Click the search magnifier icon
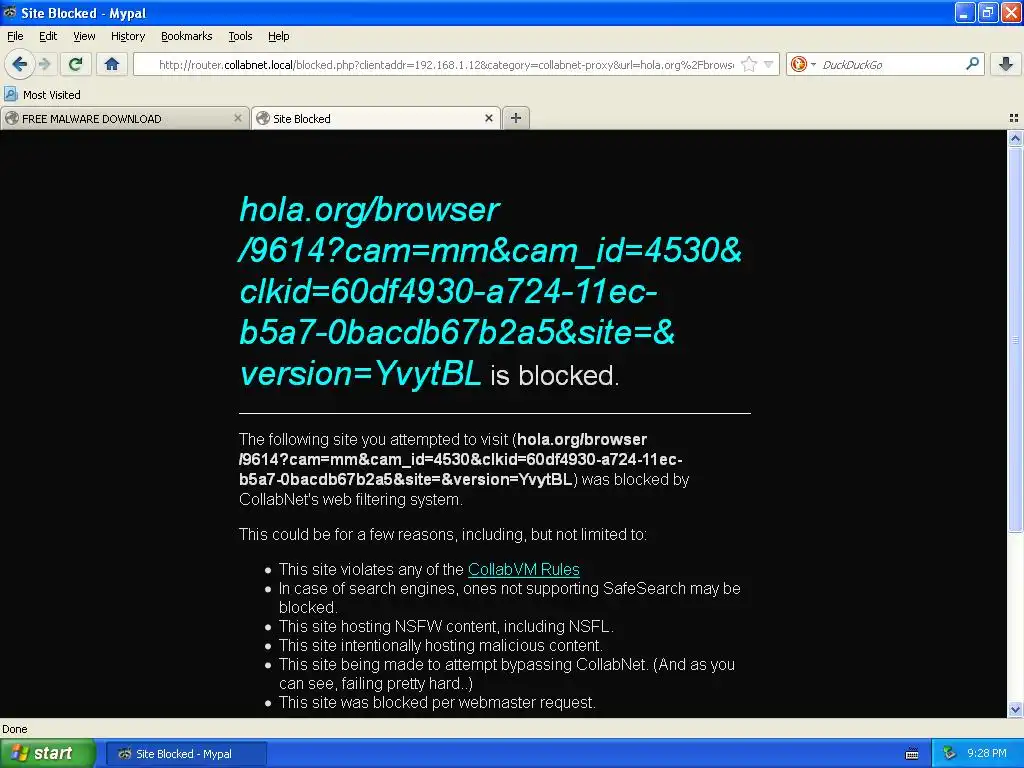1024x768 pixels. 972,64
